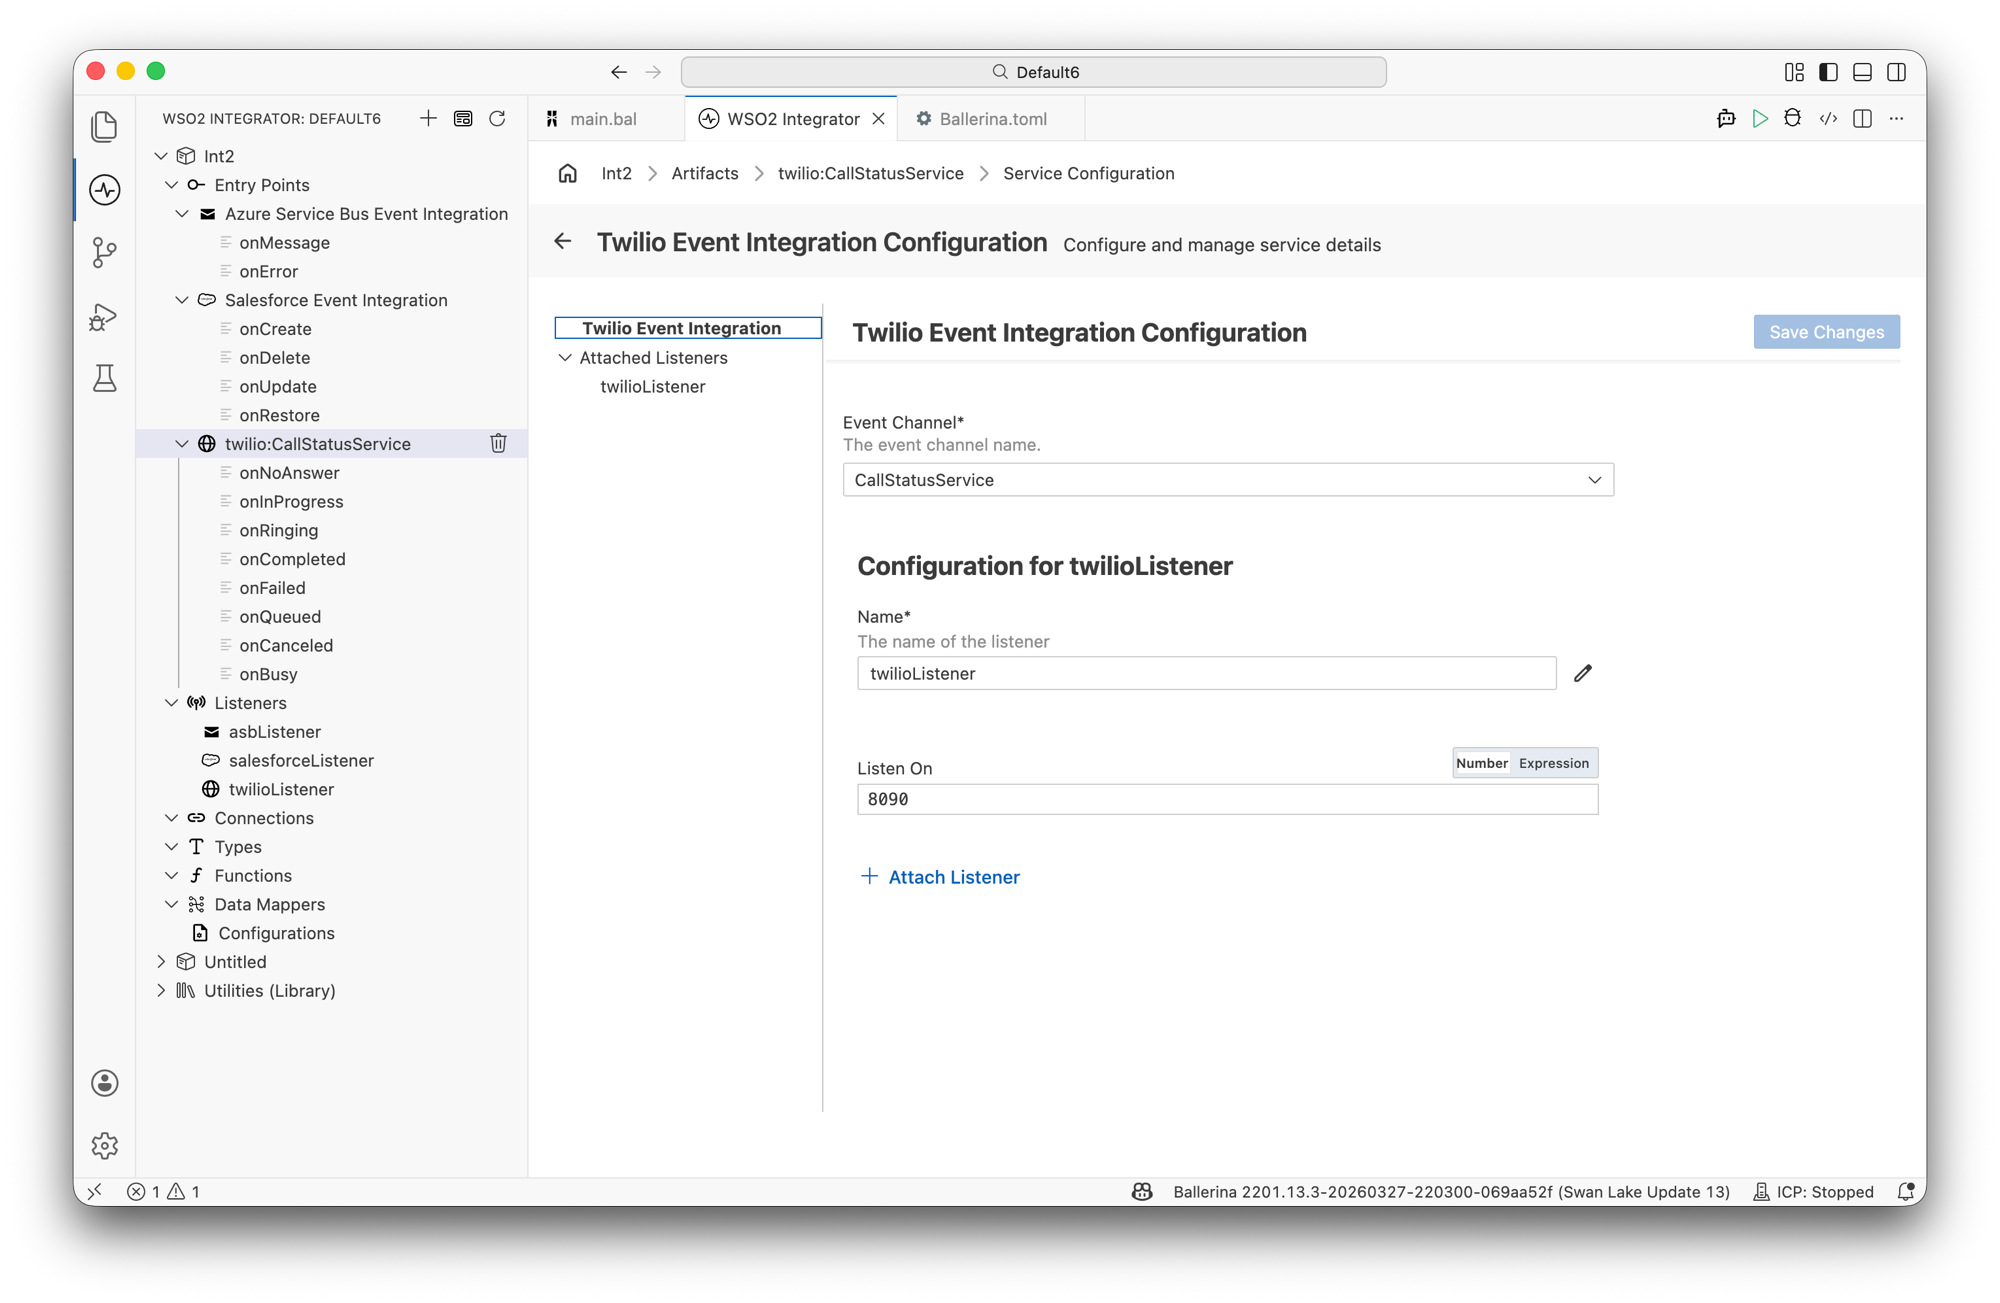
Task: Collapse Attached Listeners in configuration panel
Action: [x=565, y=357]
